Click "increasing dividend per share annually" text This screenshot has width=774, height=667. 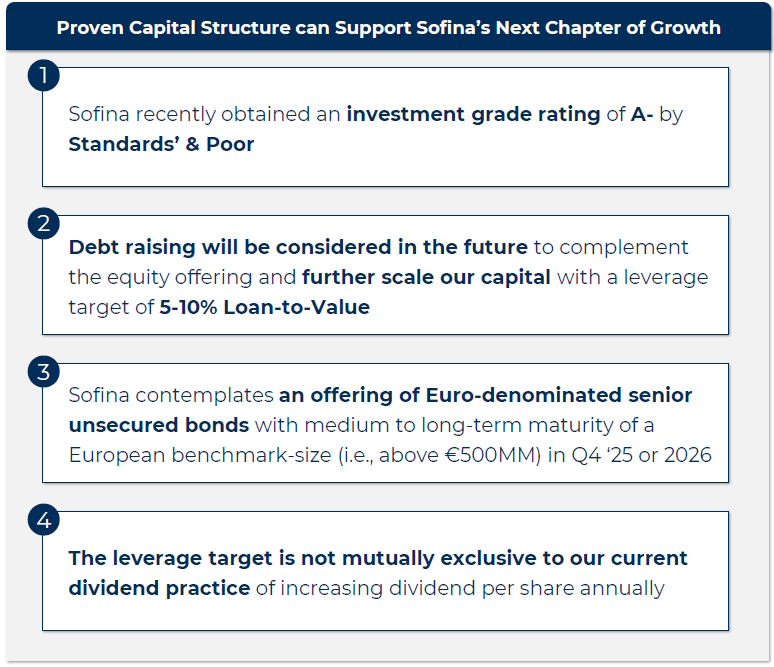tap(472, 588)
